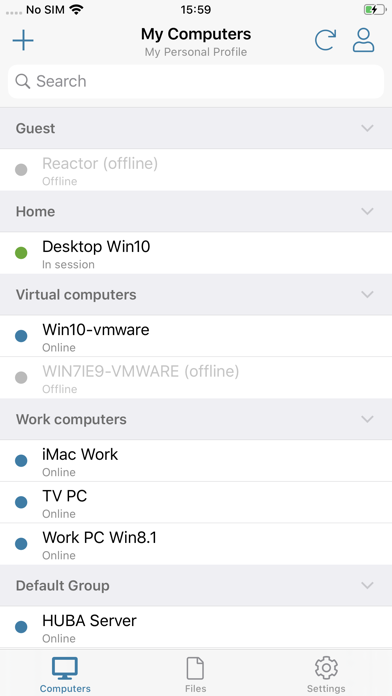The width and height of the screenshot is (392, 696).
Task: Click the magnifier icon in search bar
Action: 23,81
